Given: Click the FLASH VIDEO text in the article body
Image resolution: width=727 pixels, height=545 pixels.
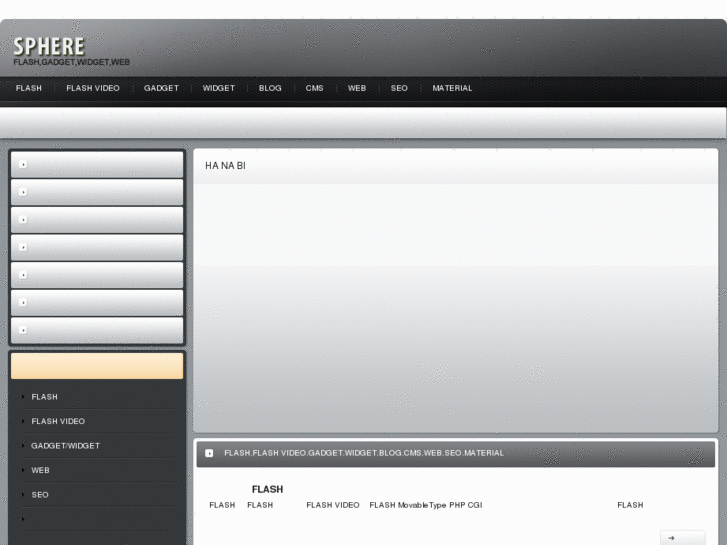Looking at the screenshot, I should tap(333, 505).
